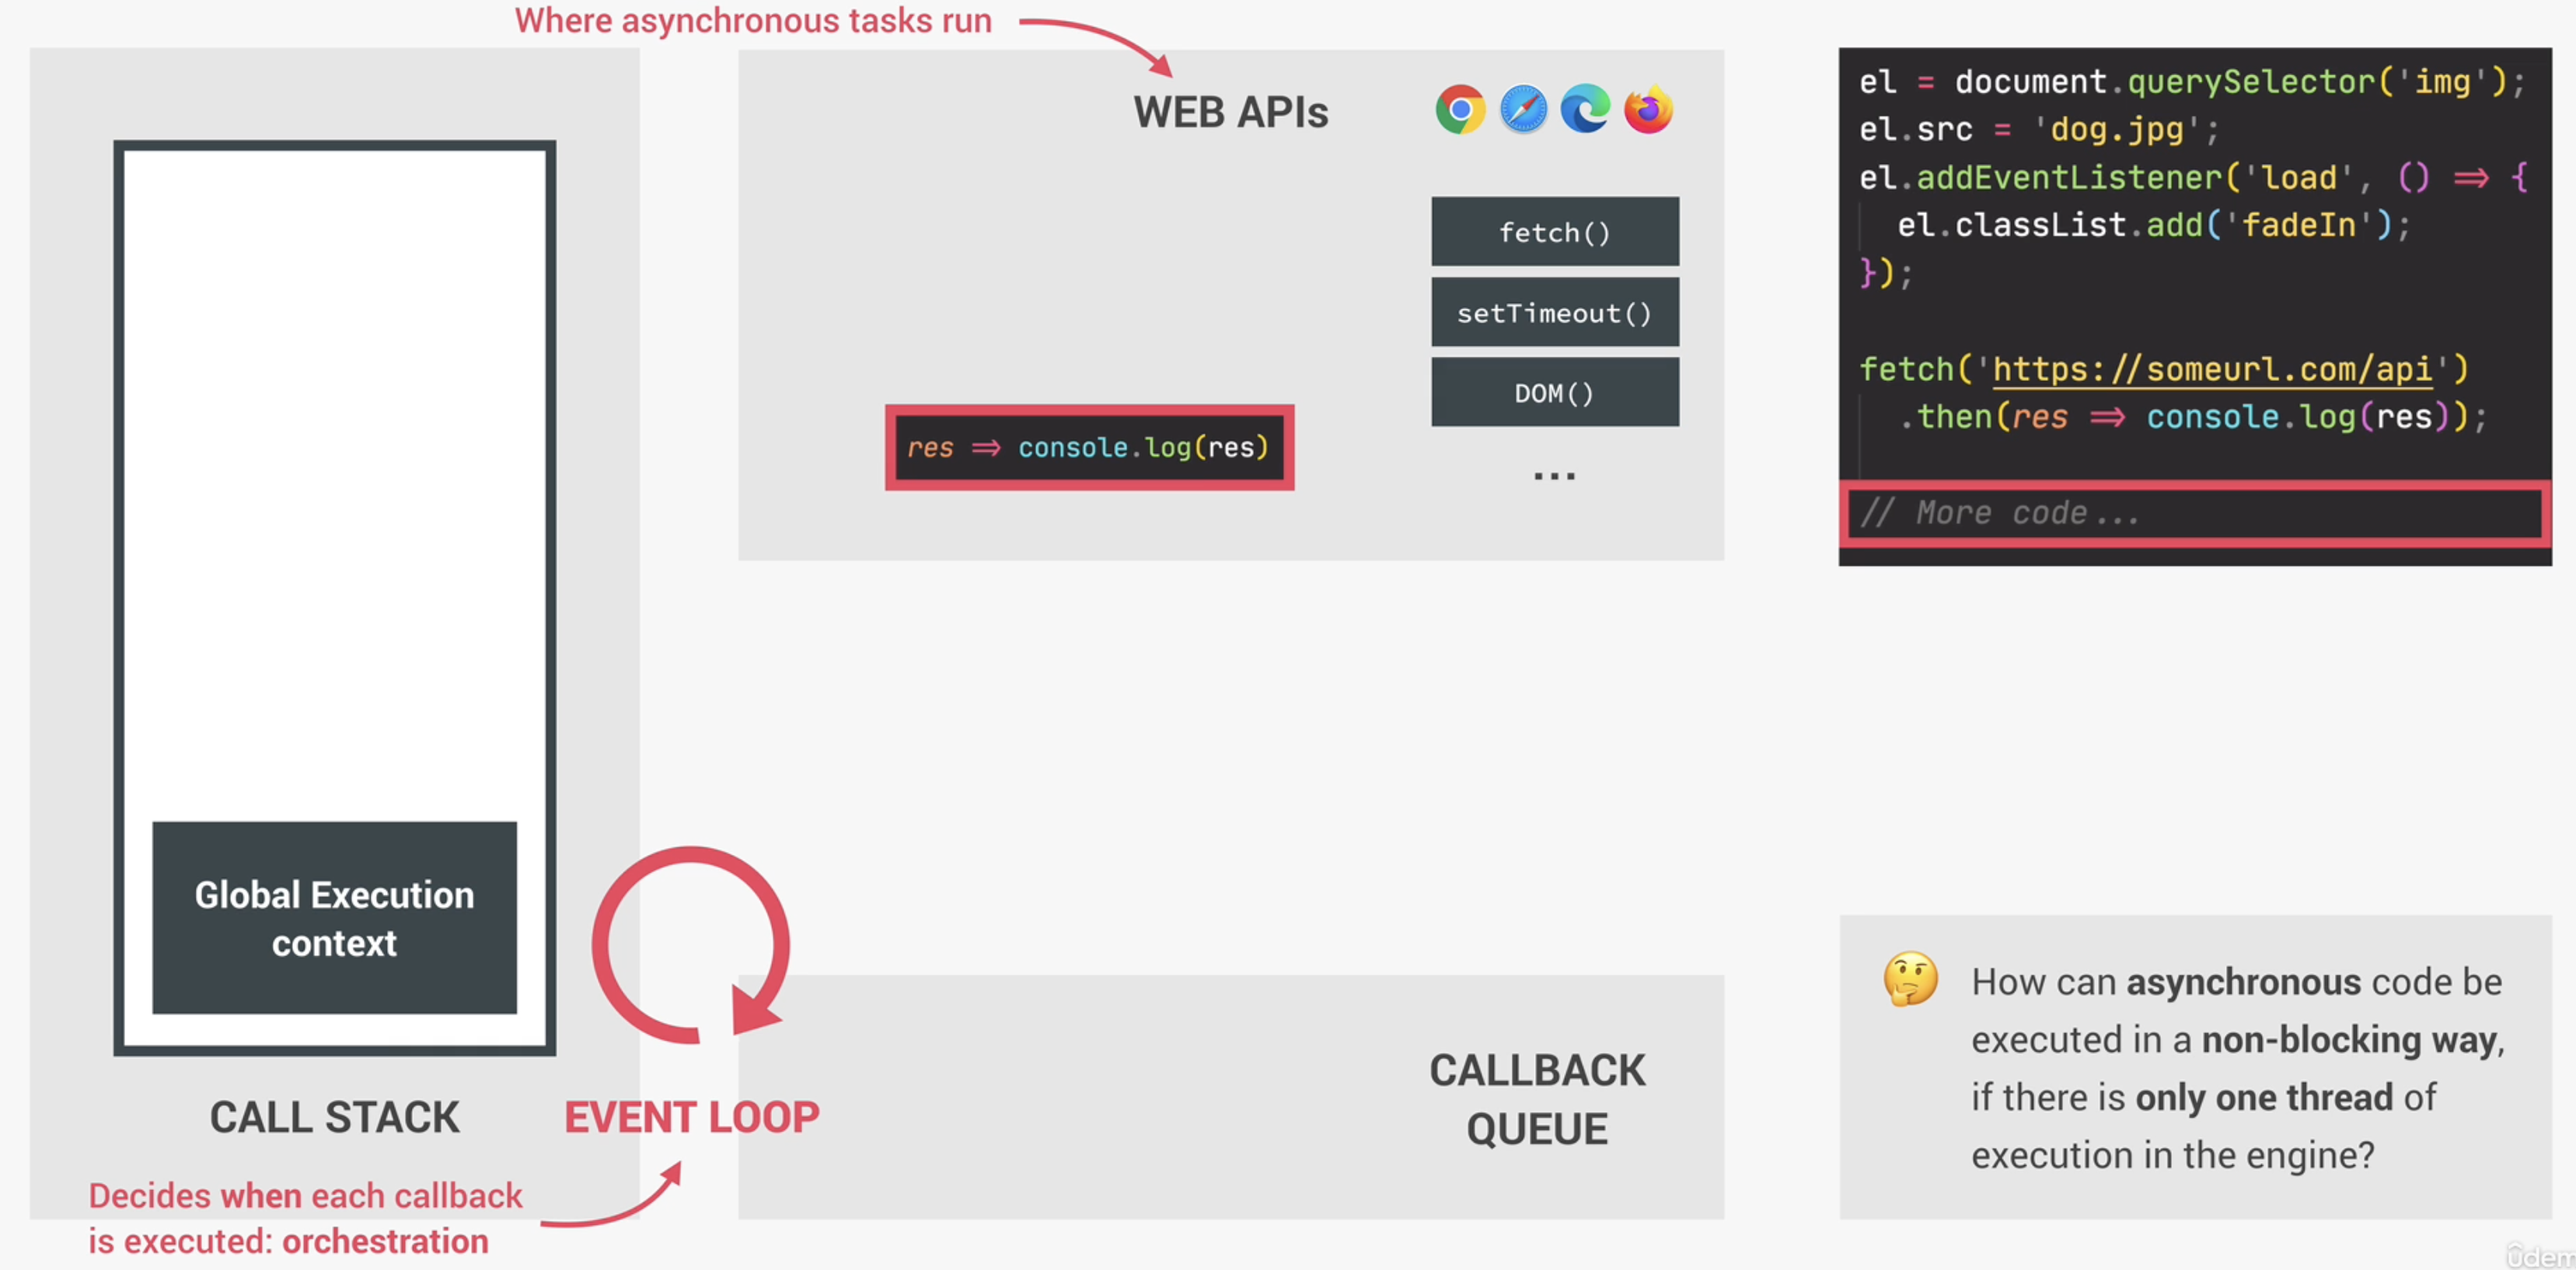Click the CALL STACK label
Viewport: 2576px width, 1270px height.
(x=334, y=1117)
